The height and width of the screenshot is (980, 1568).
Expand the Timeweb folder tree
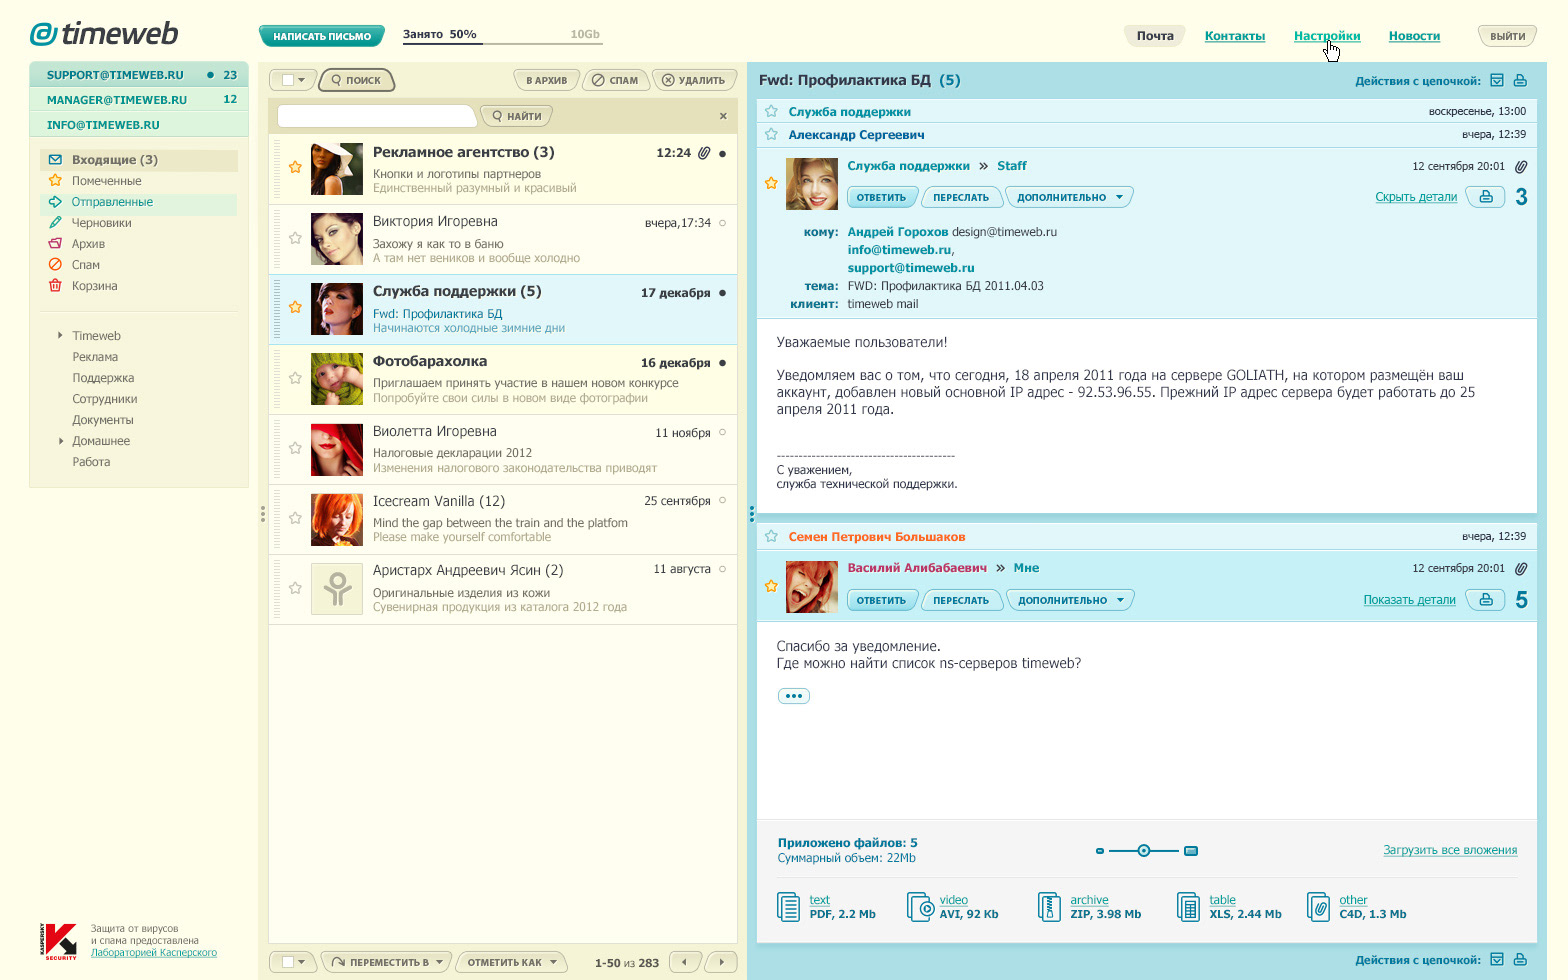61,336
